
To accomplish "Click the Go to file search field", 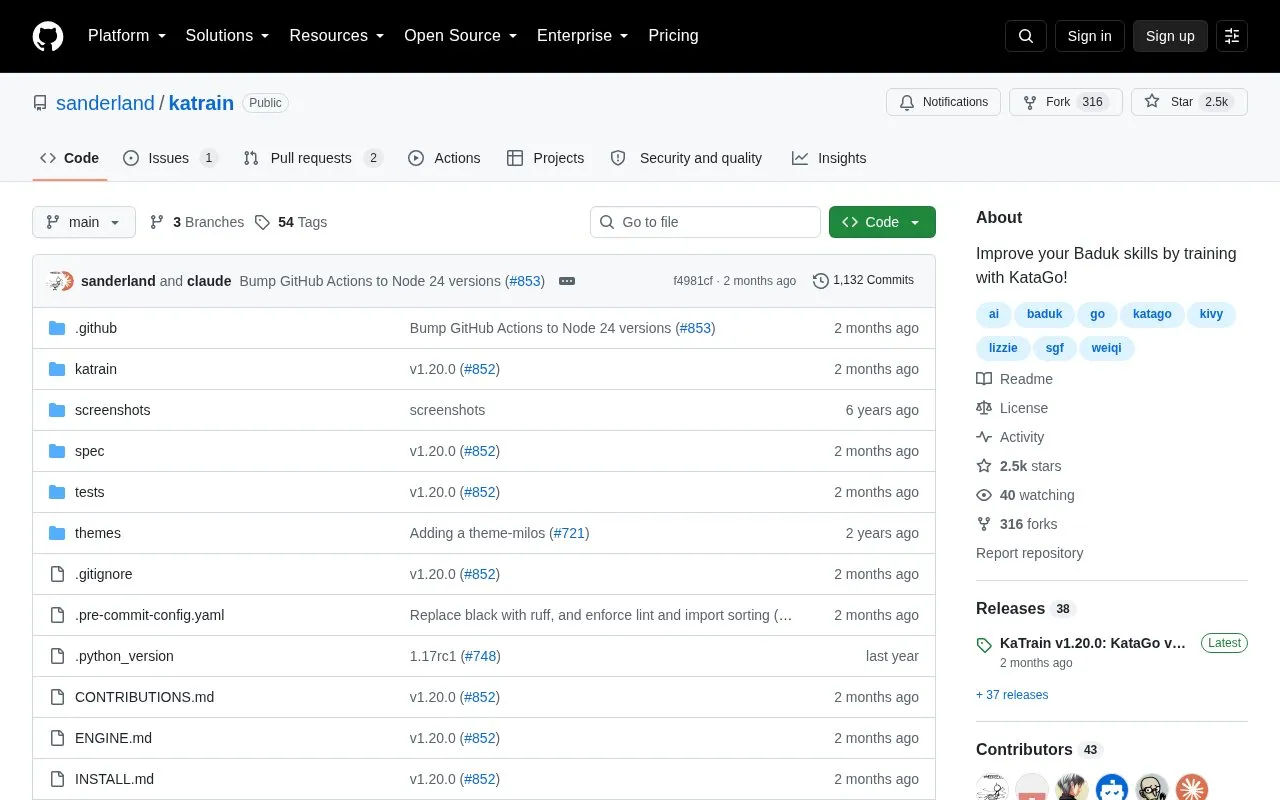I will (x=705, y=222).
